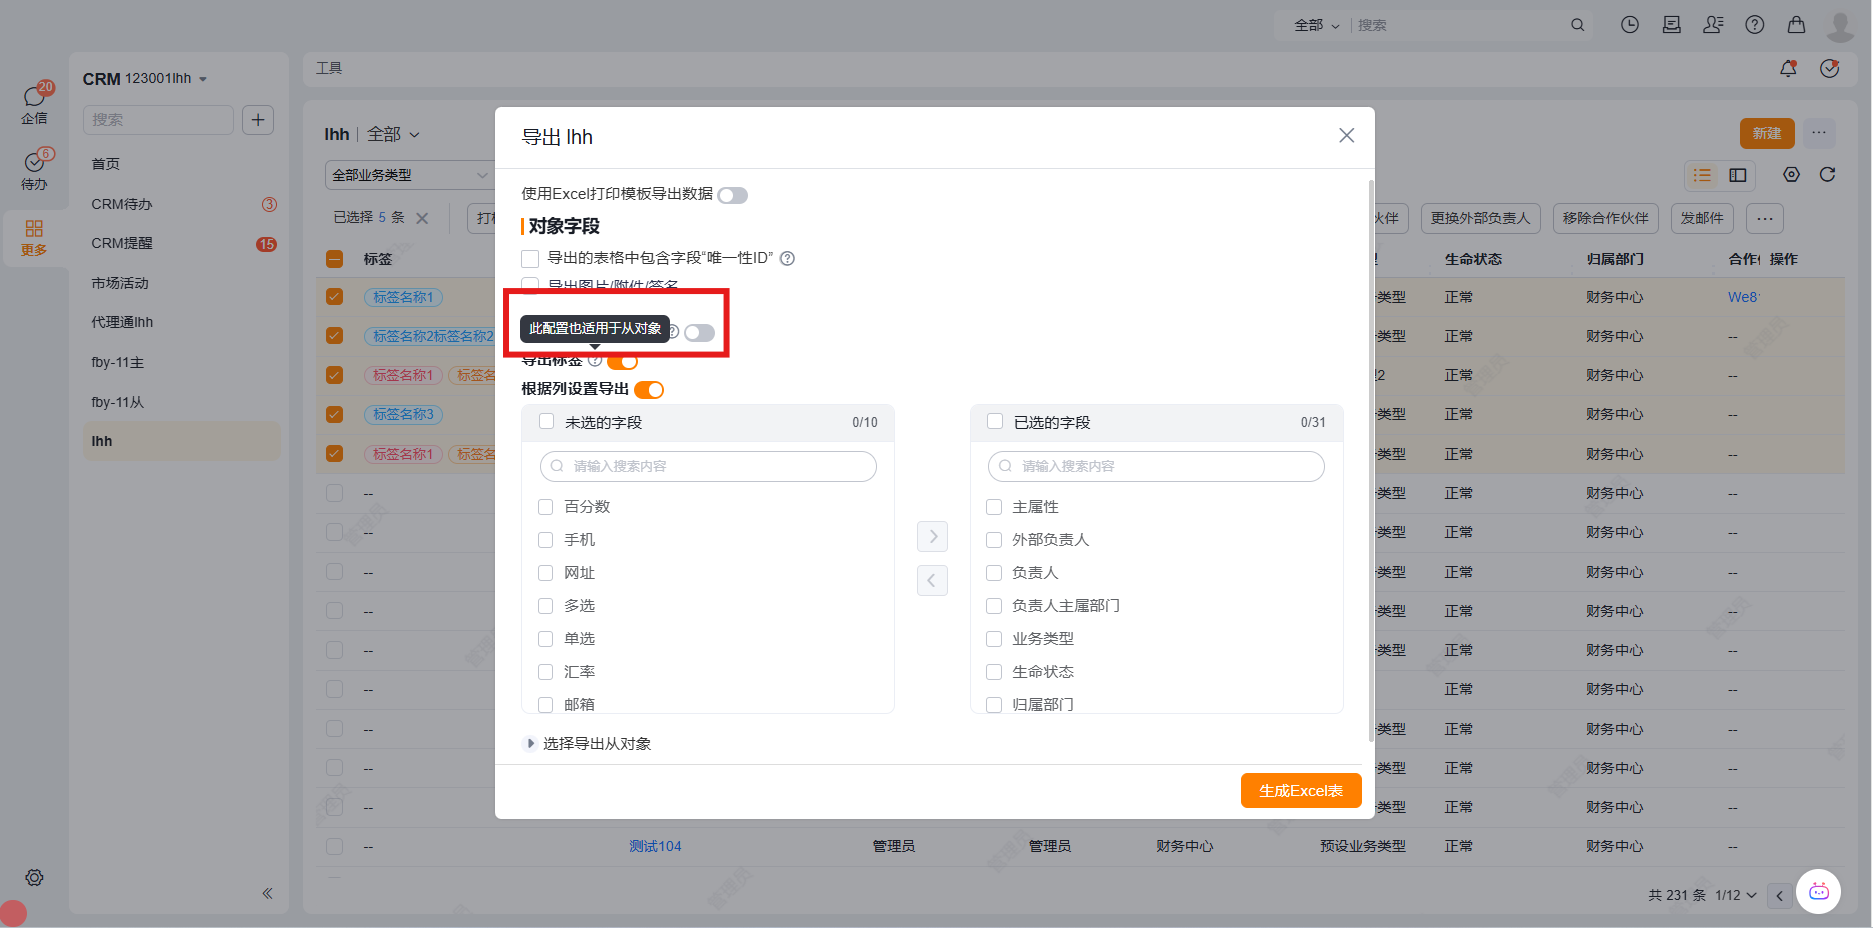Click the 生成Excel表 button

[1301, 790]
